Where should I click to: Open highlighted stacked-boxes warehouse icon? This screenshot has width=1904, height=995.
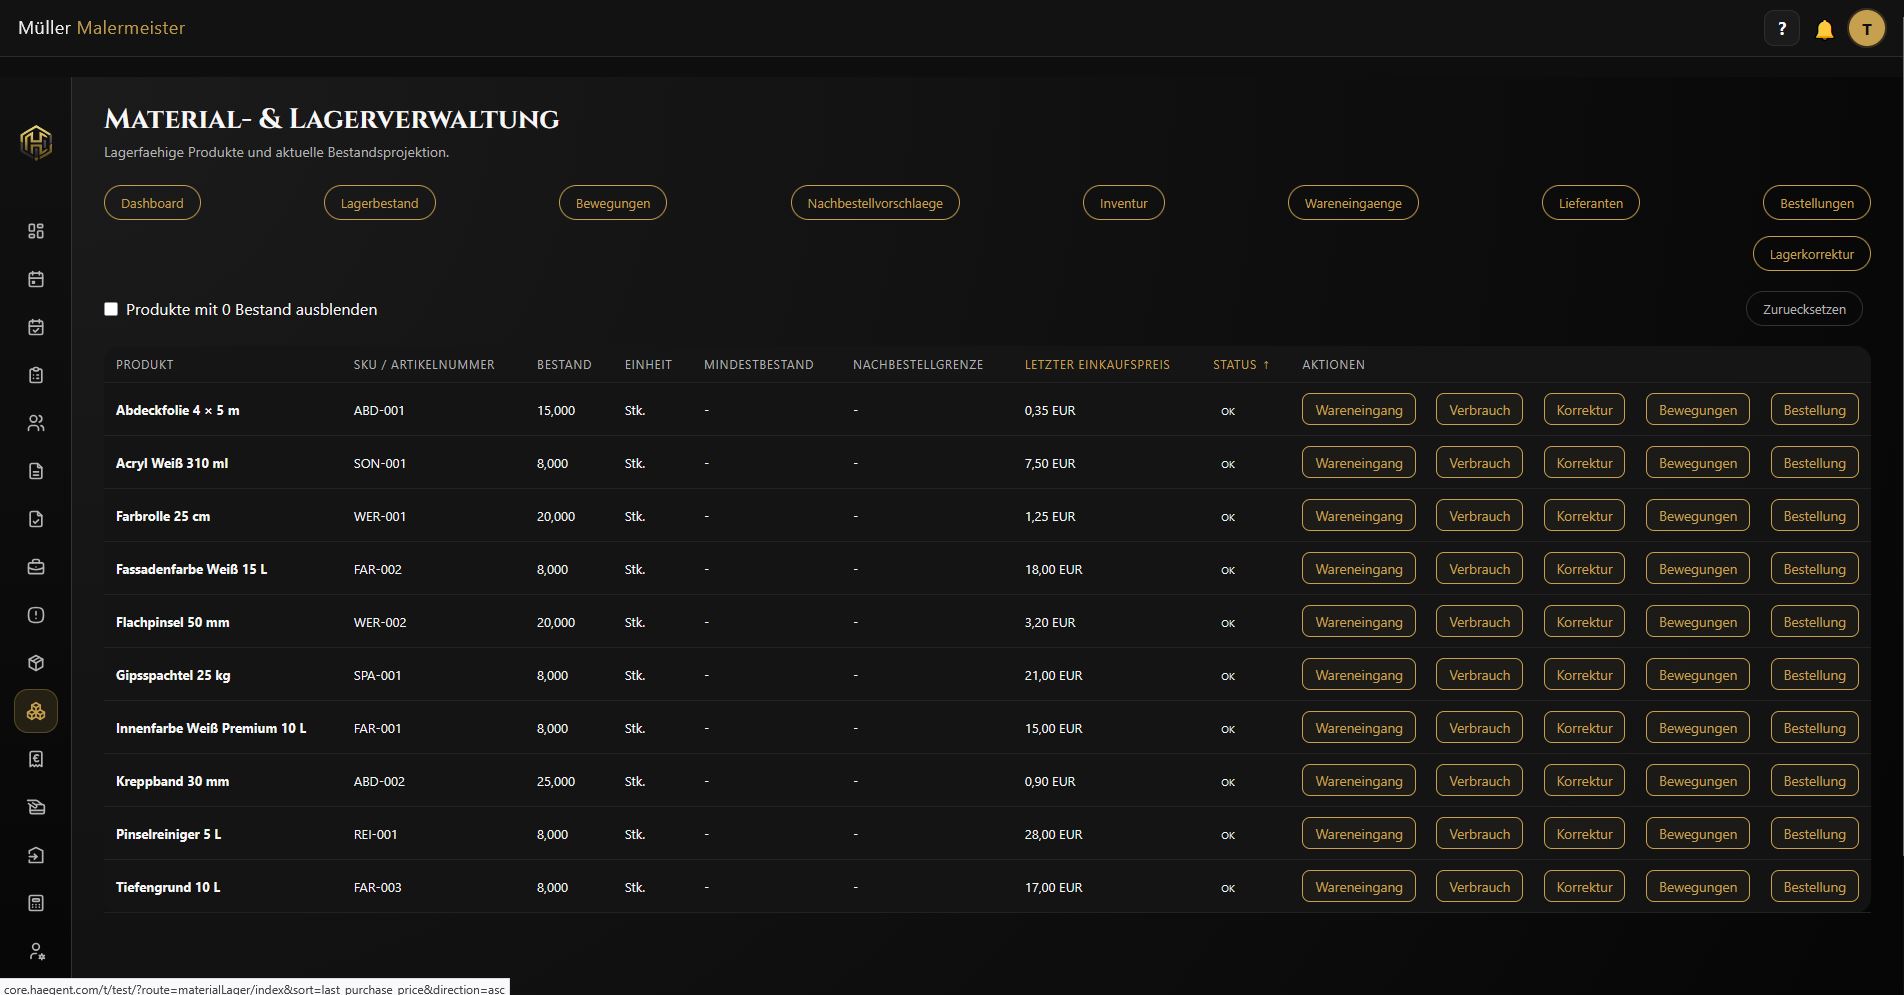click(x=36, y=711)
